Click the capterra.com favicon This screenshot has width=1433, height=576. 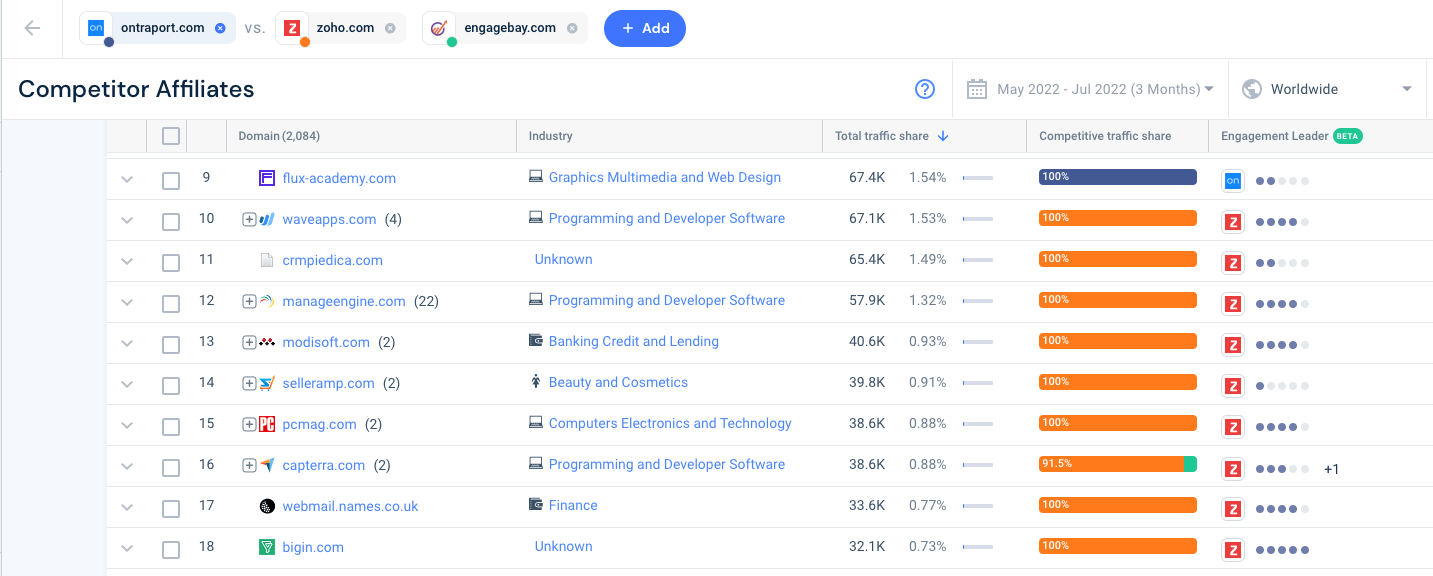(265, 465)
